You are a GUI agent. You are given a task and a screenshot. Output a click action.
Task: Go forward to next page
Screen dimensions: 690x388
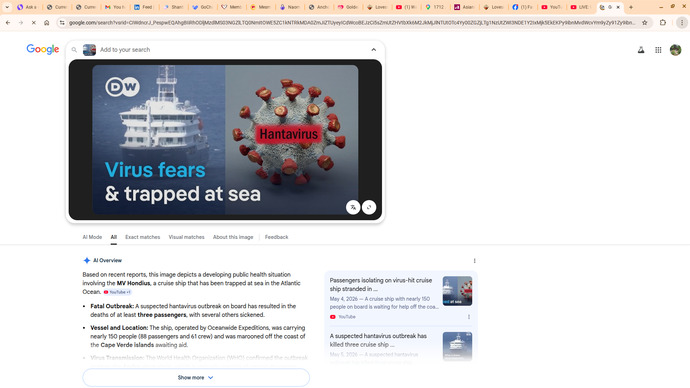[x=21, y=22]
